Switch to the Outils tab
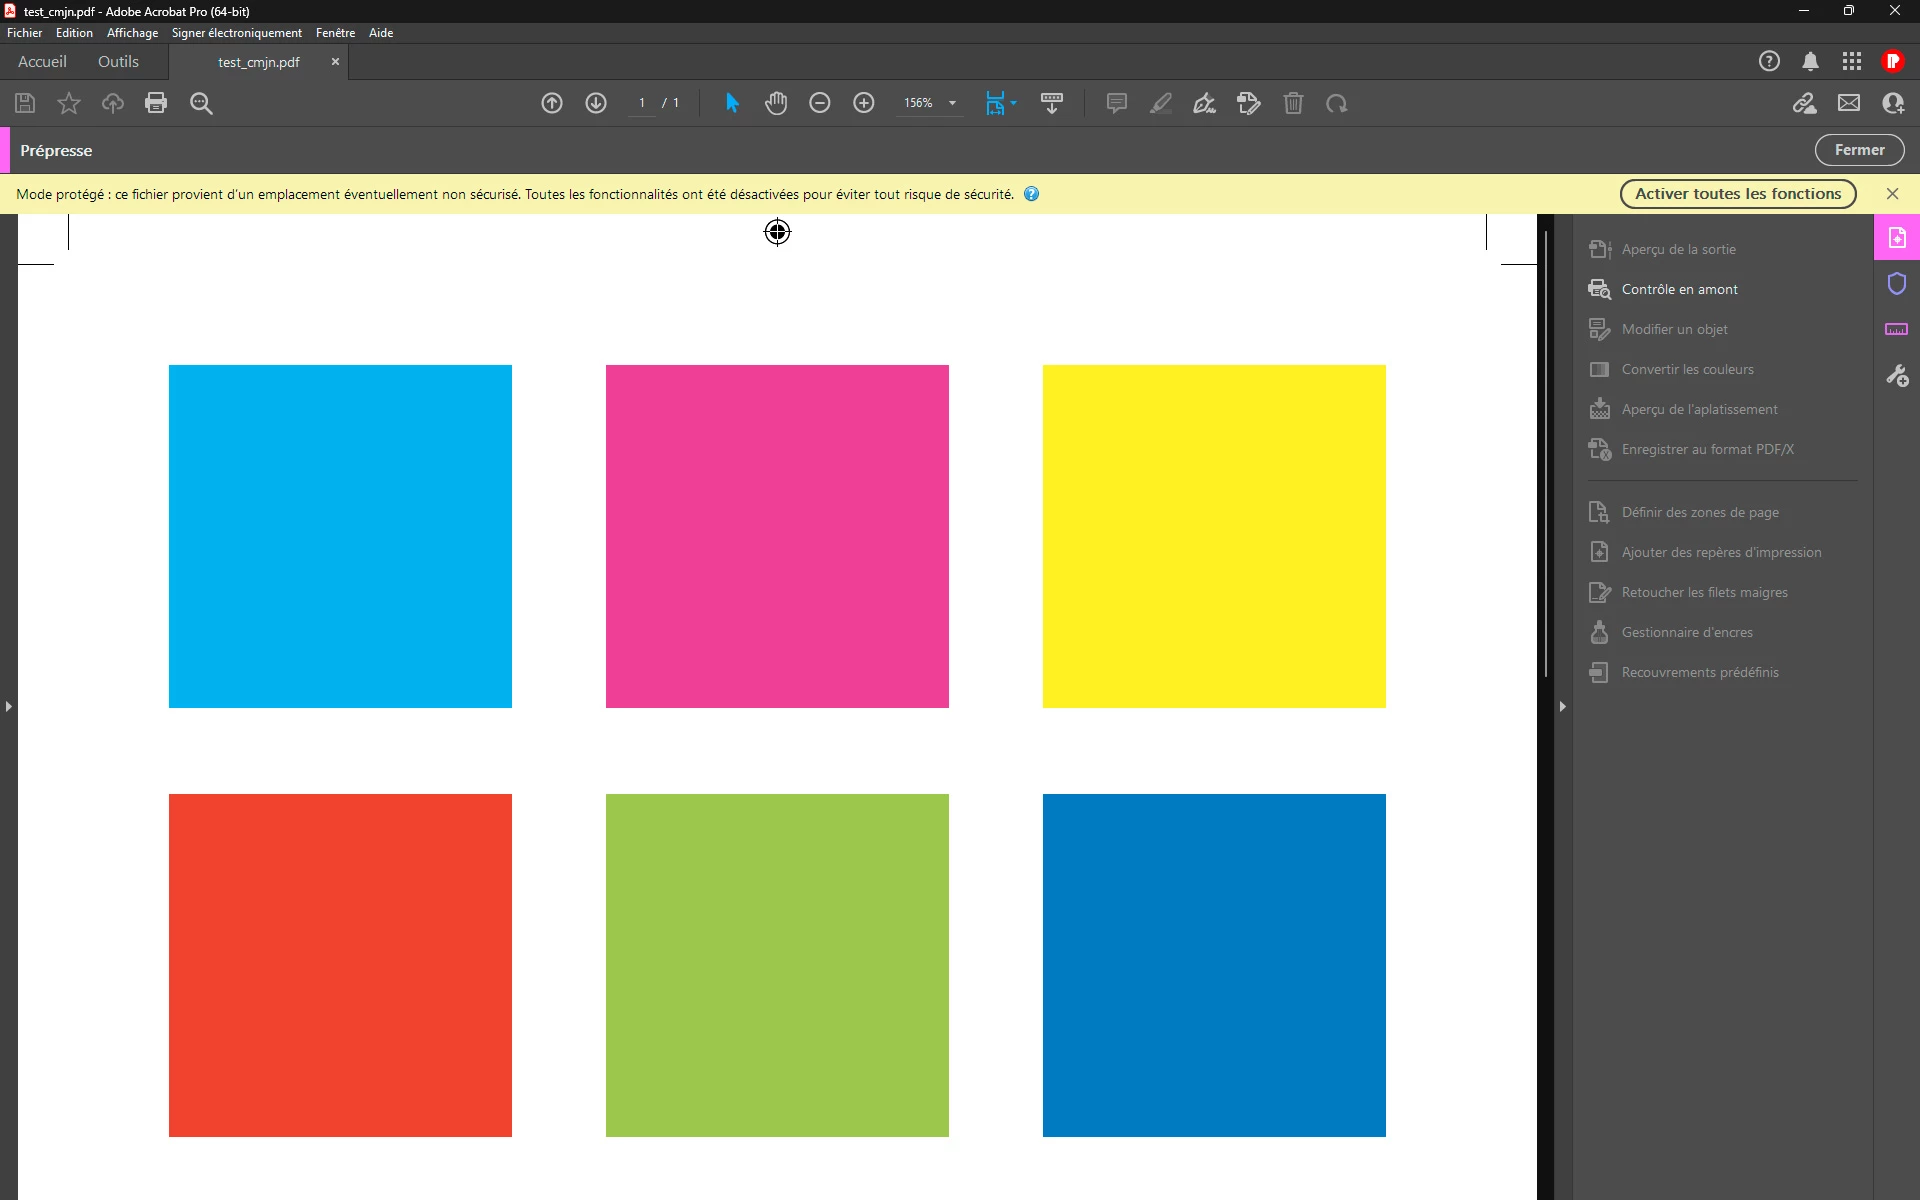 click(118, 62)
